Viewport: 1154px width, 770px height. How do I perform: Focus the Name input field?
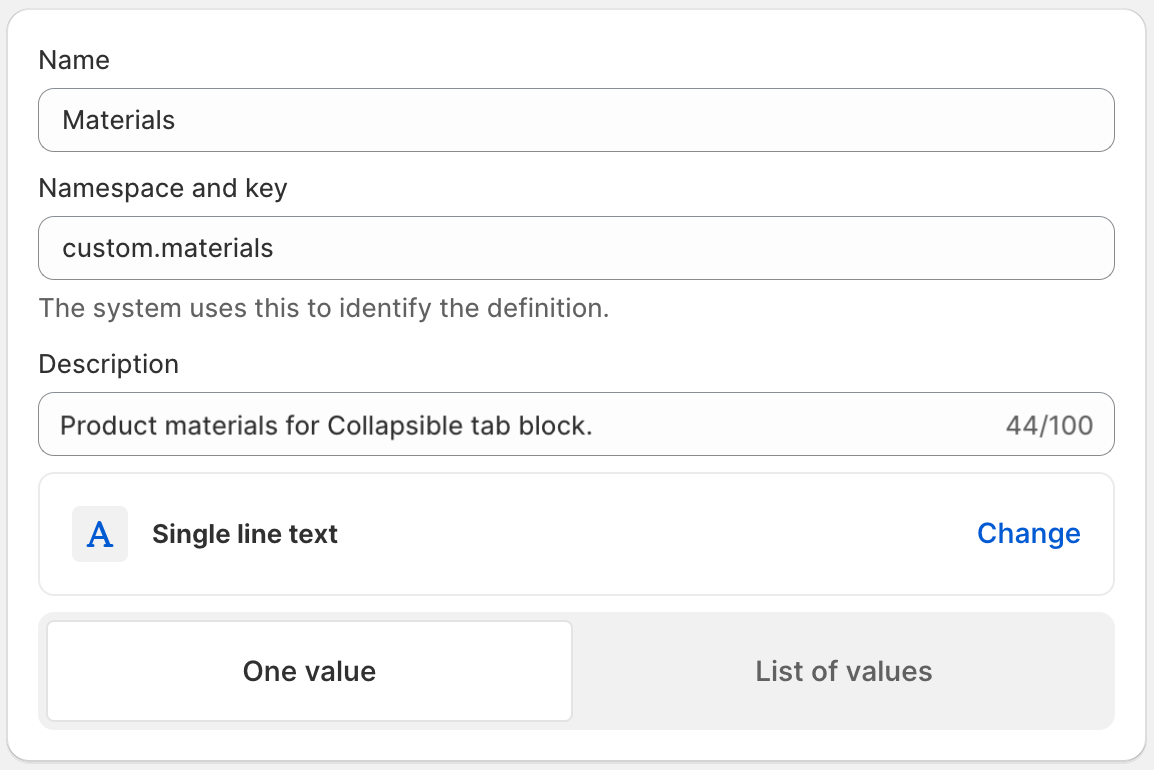(576, 120)
